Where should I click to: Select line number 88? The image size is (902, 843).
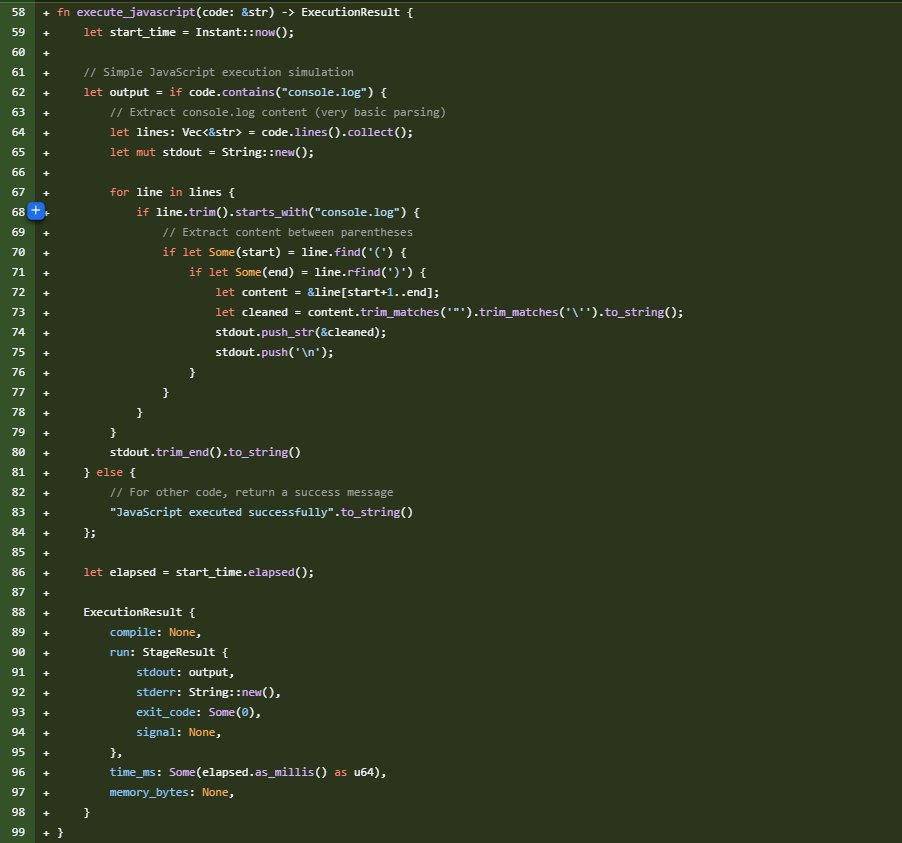click(18, 612)
